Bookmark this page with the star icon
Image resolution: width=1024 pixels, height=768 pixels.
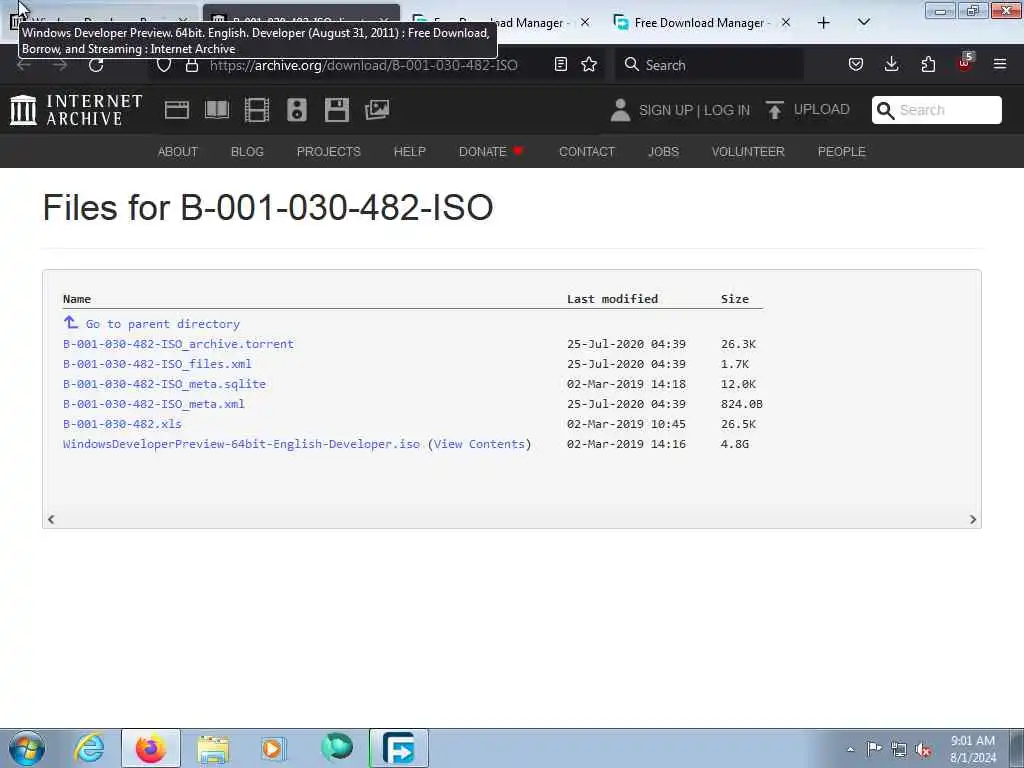[x=589, y=64]
